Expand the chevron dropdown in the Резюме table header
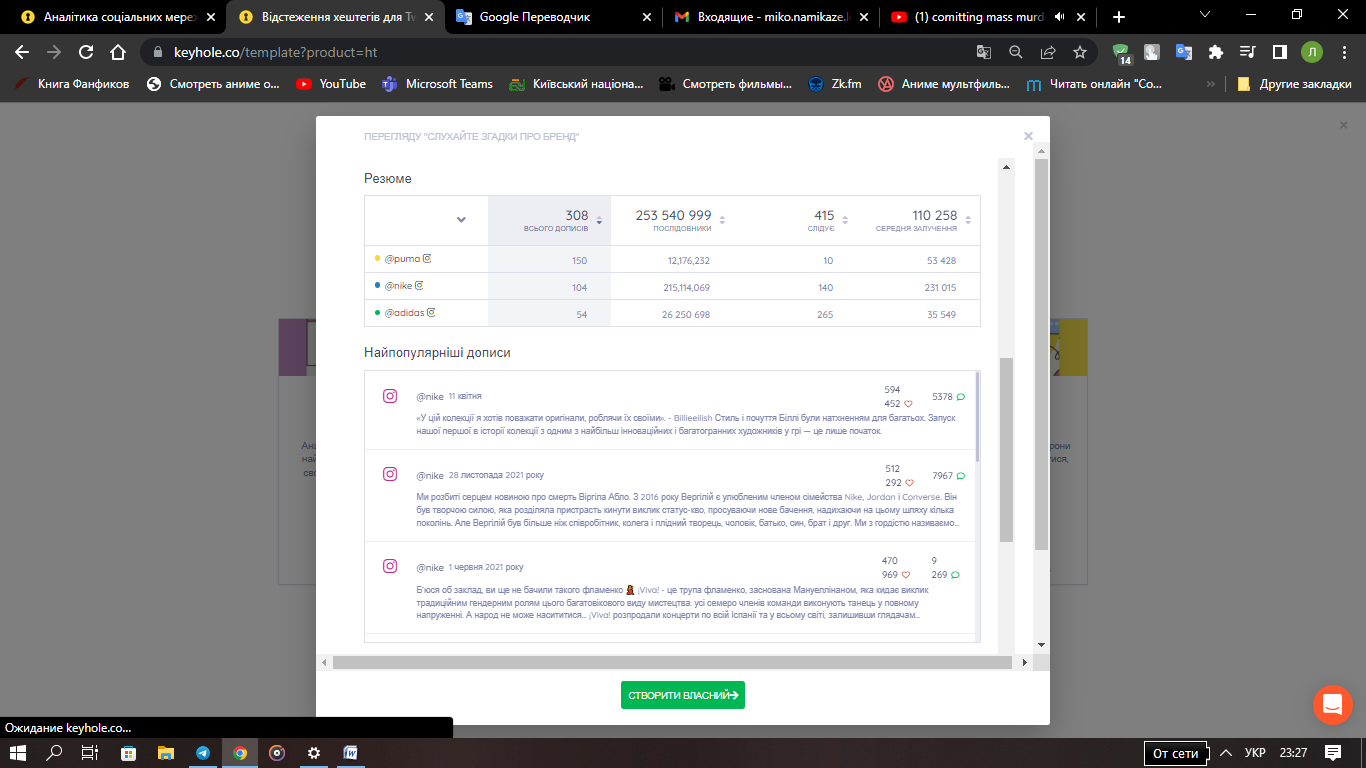This screenshot has height=768, width=1366. click(x=461, y=220)
